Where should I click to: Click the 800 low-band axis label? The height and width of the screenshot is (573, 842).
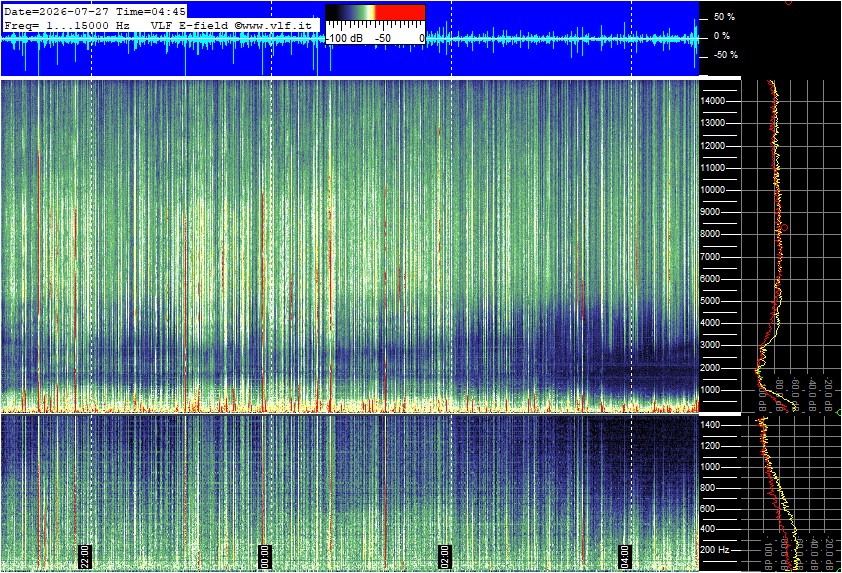tap(708, 488)
